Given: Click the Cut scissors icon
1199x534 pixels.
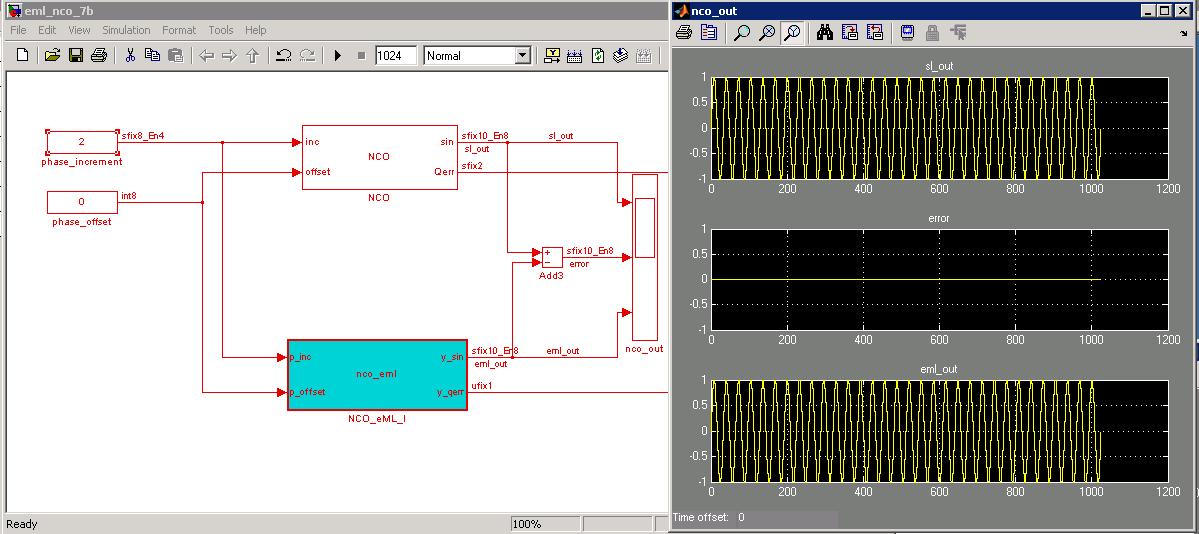Looking at the screenshot, I should pos(130,55).
